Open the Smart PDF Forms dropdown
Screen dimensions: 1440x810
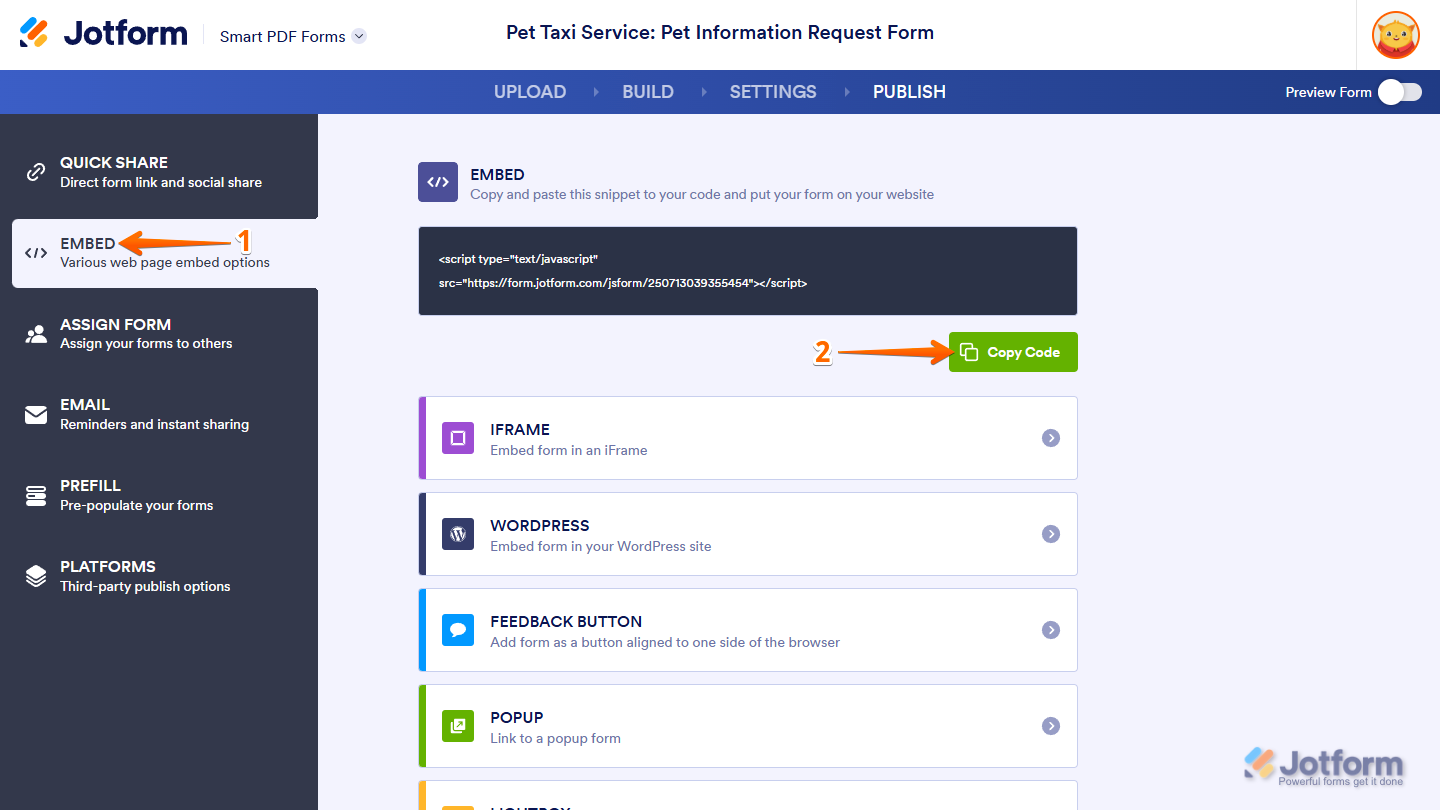point(359,36)
